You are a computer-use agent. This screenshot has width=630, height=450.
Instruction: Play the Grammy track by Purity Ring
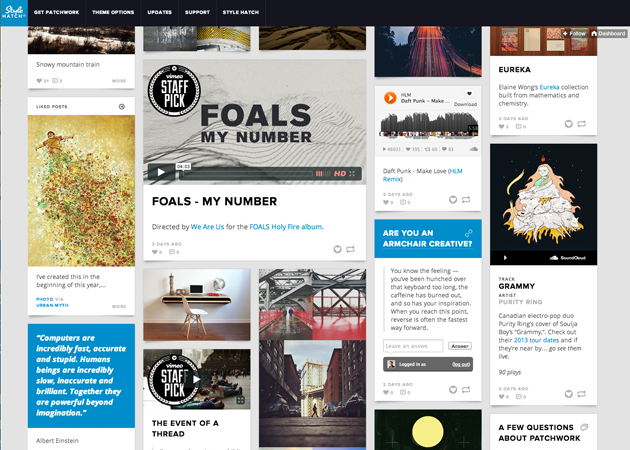click(505, 258)
